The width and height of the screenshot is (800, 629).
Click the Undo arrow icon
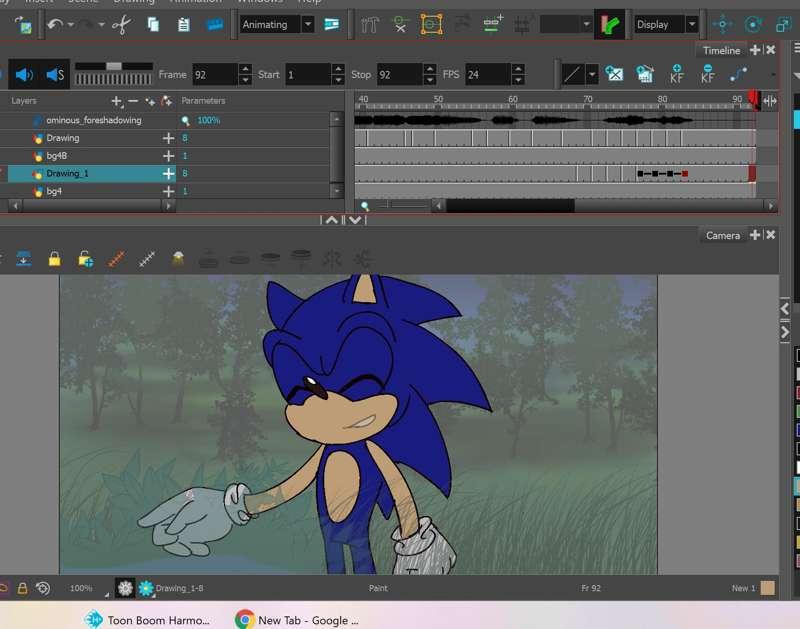[x=55, y=24]
